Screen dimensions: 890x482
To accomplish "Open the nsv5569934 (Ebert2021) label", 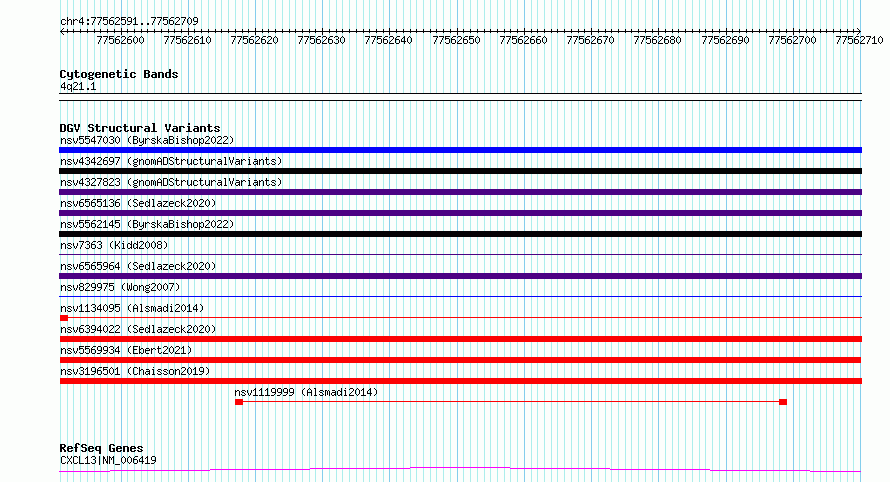I will [126, 350].
